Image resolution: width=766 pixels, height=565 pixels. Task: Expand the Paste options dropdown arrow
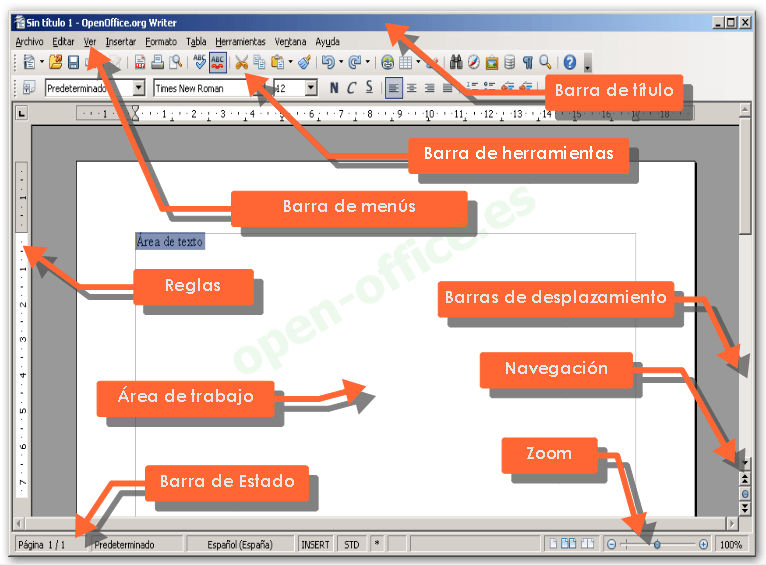click(x=291, y=62)
